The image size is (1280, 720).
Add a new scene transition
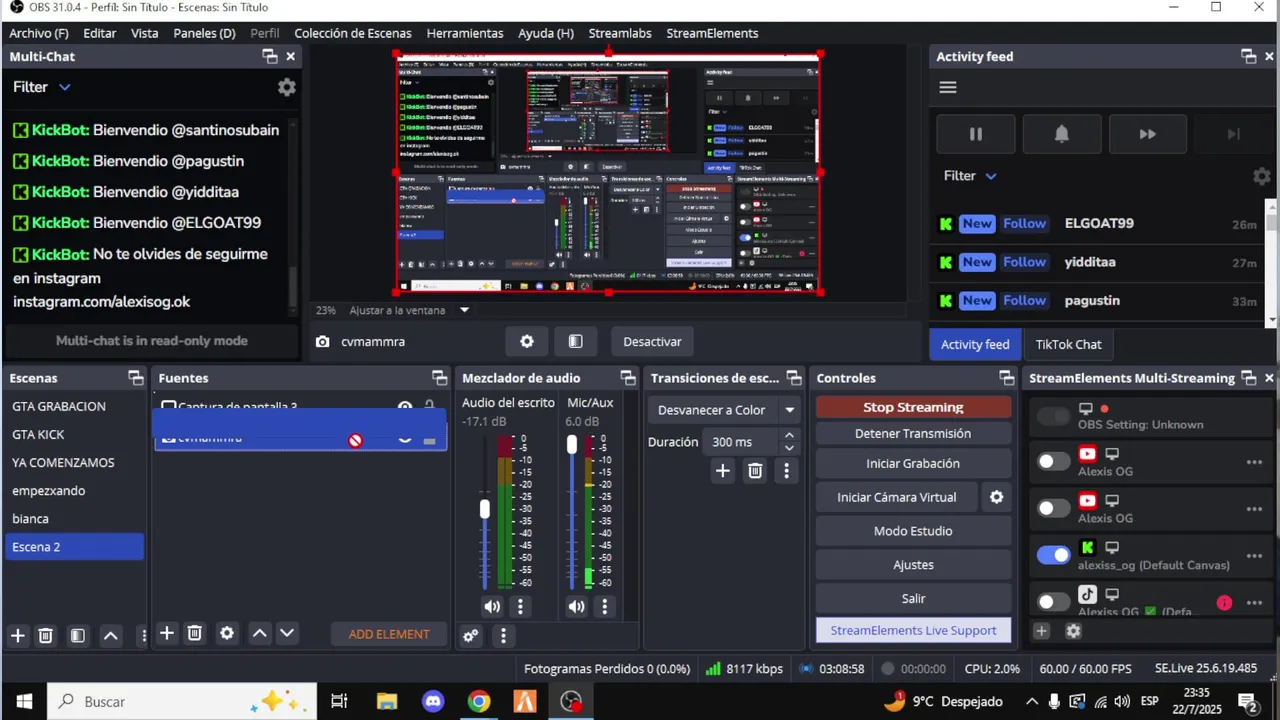[x=723, y=471]
